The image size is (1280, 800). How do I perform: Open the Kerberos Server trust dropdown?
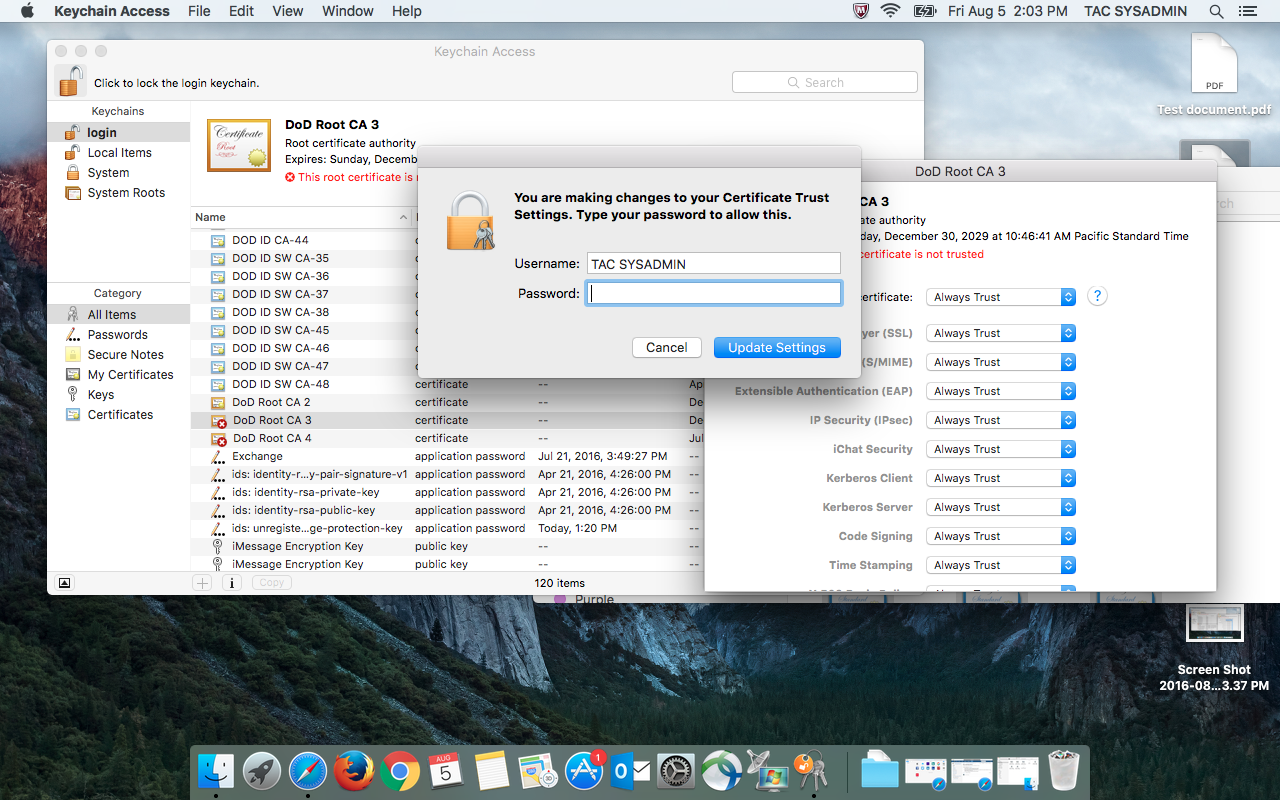pos(1000,507)
